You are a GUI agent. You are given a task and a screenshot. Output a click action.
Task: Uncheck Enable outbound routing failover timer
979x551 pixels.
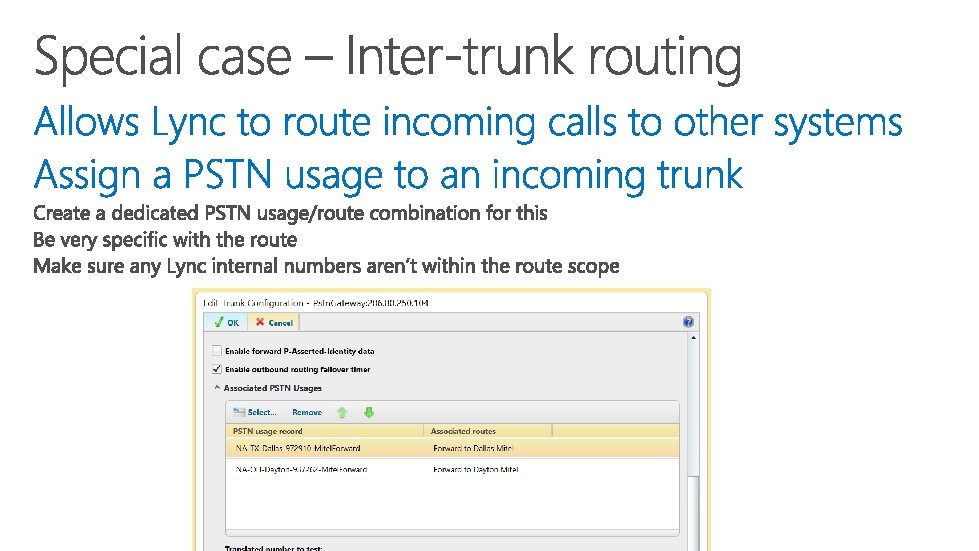point(217,369)
